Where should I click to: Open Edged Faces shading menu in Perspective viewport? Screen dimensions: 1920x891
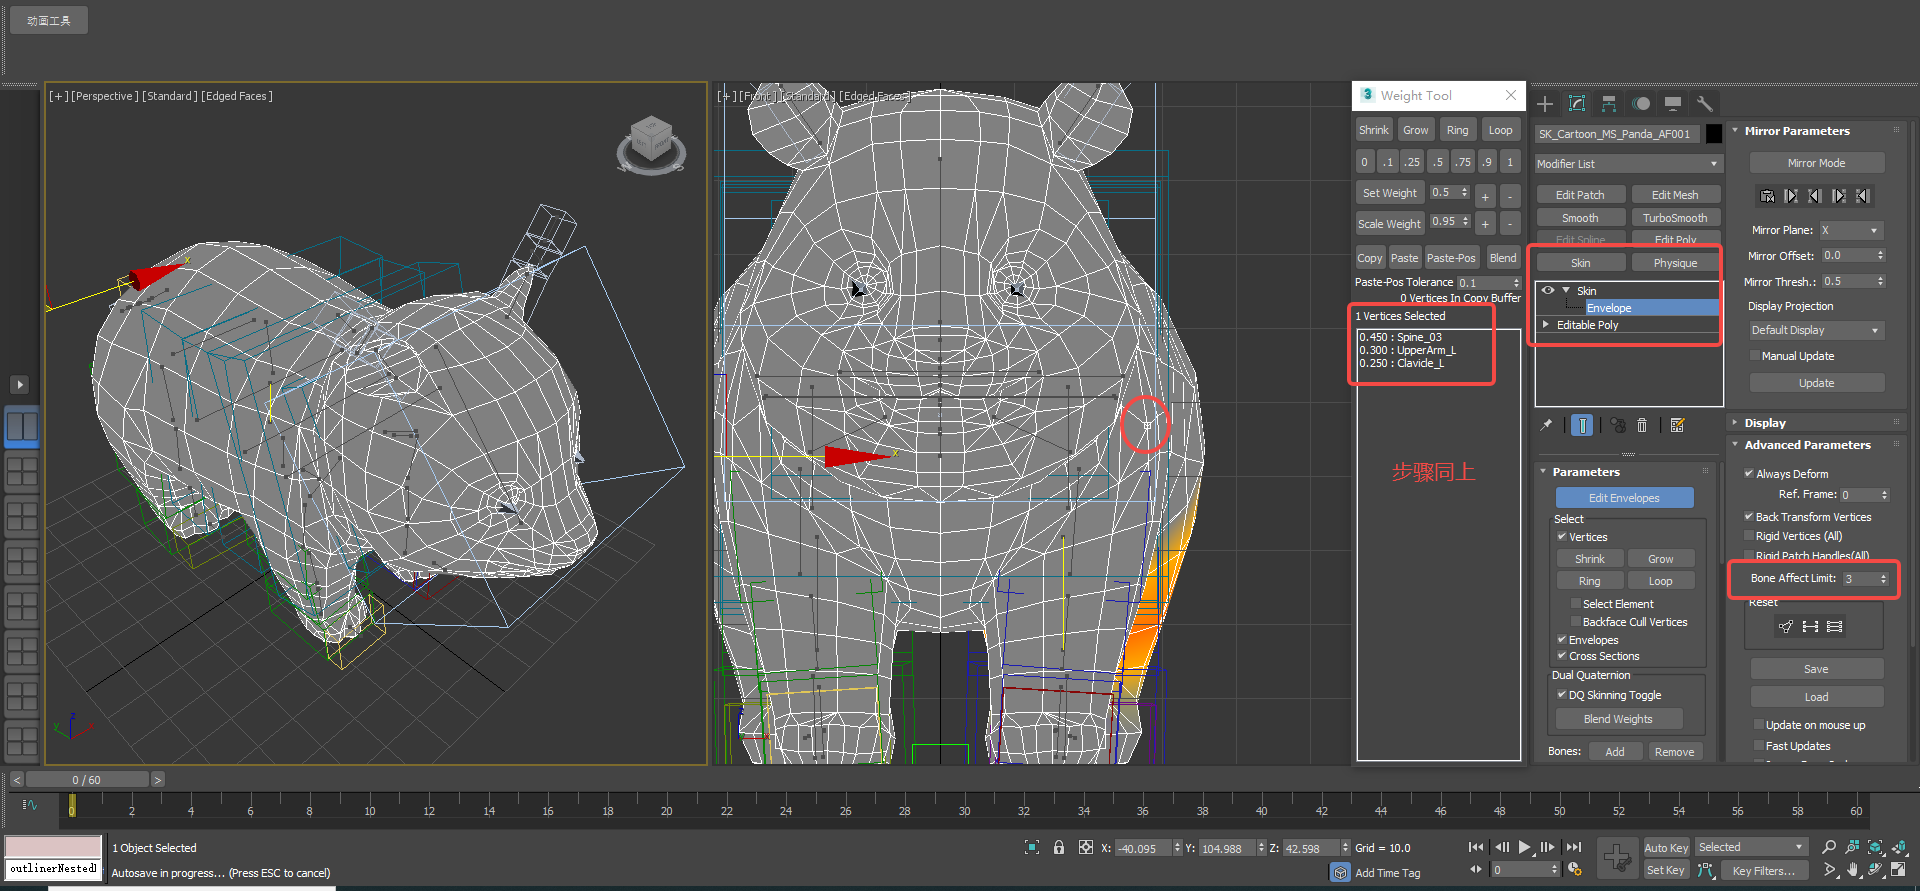point(237,96)
